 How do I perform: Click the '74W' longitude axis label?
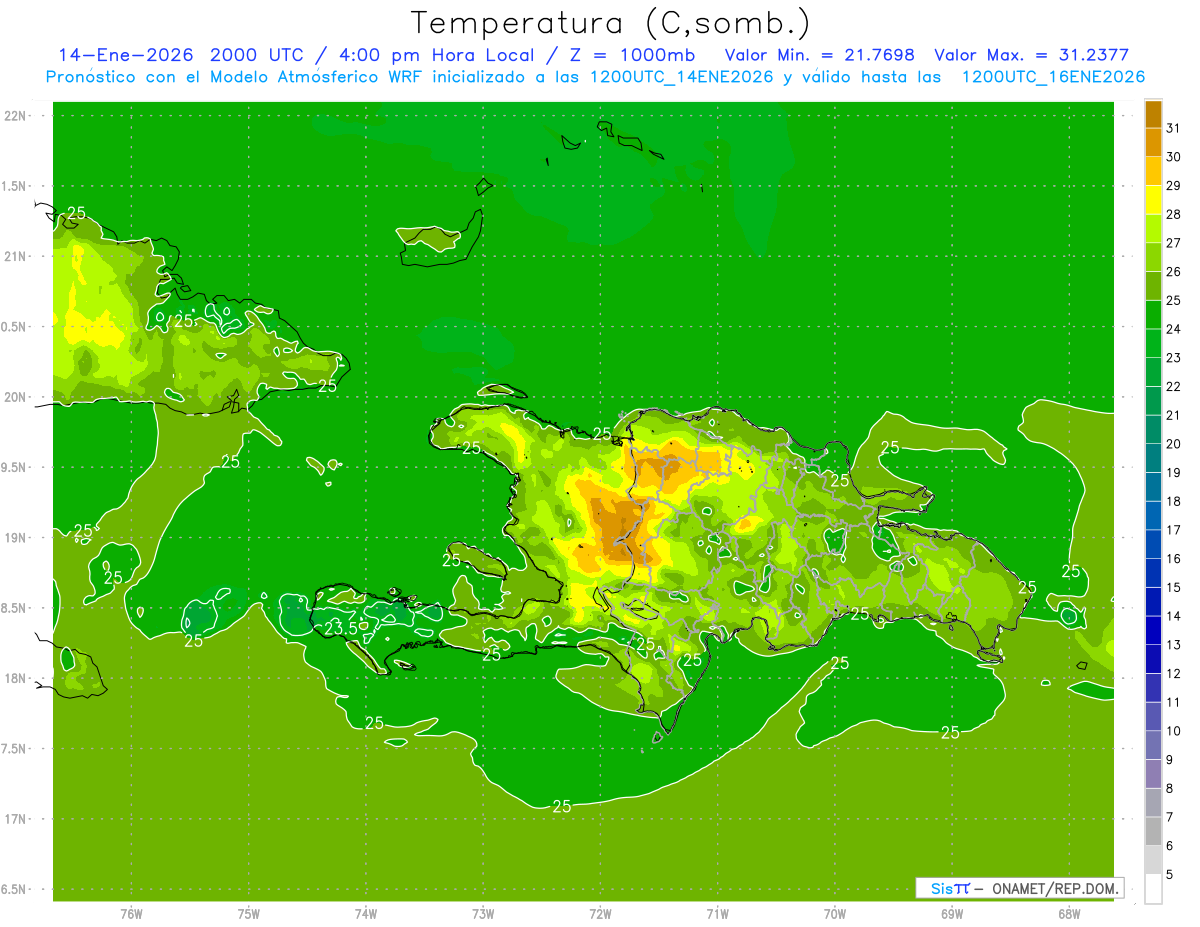[x=366, y=914]
